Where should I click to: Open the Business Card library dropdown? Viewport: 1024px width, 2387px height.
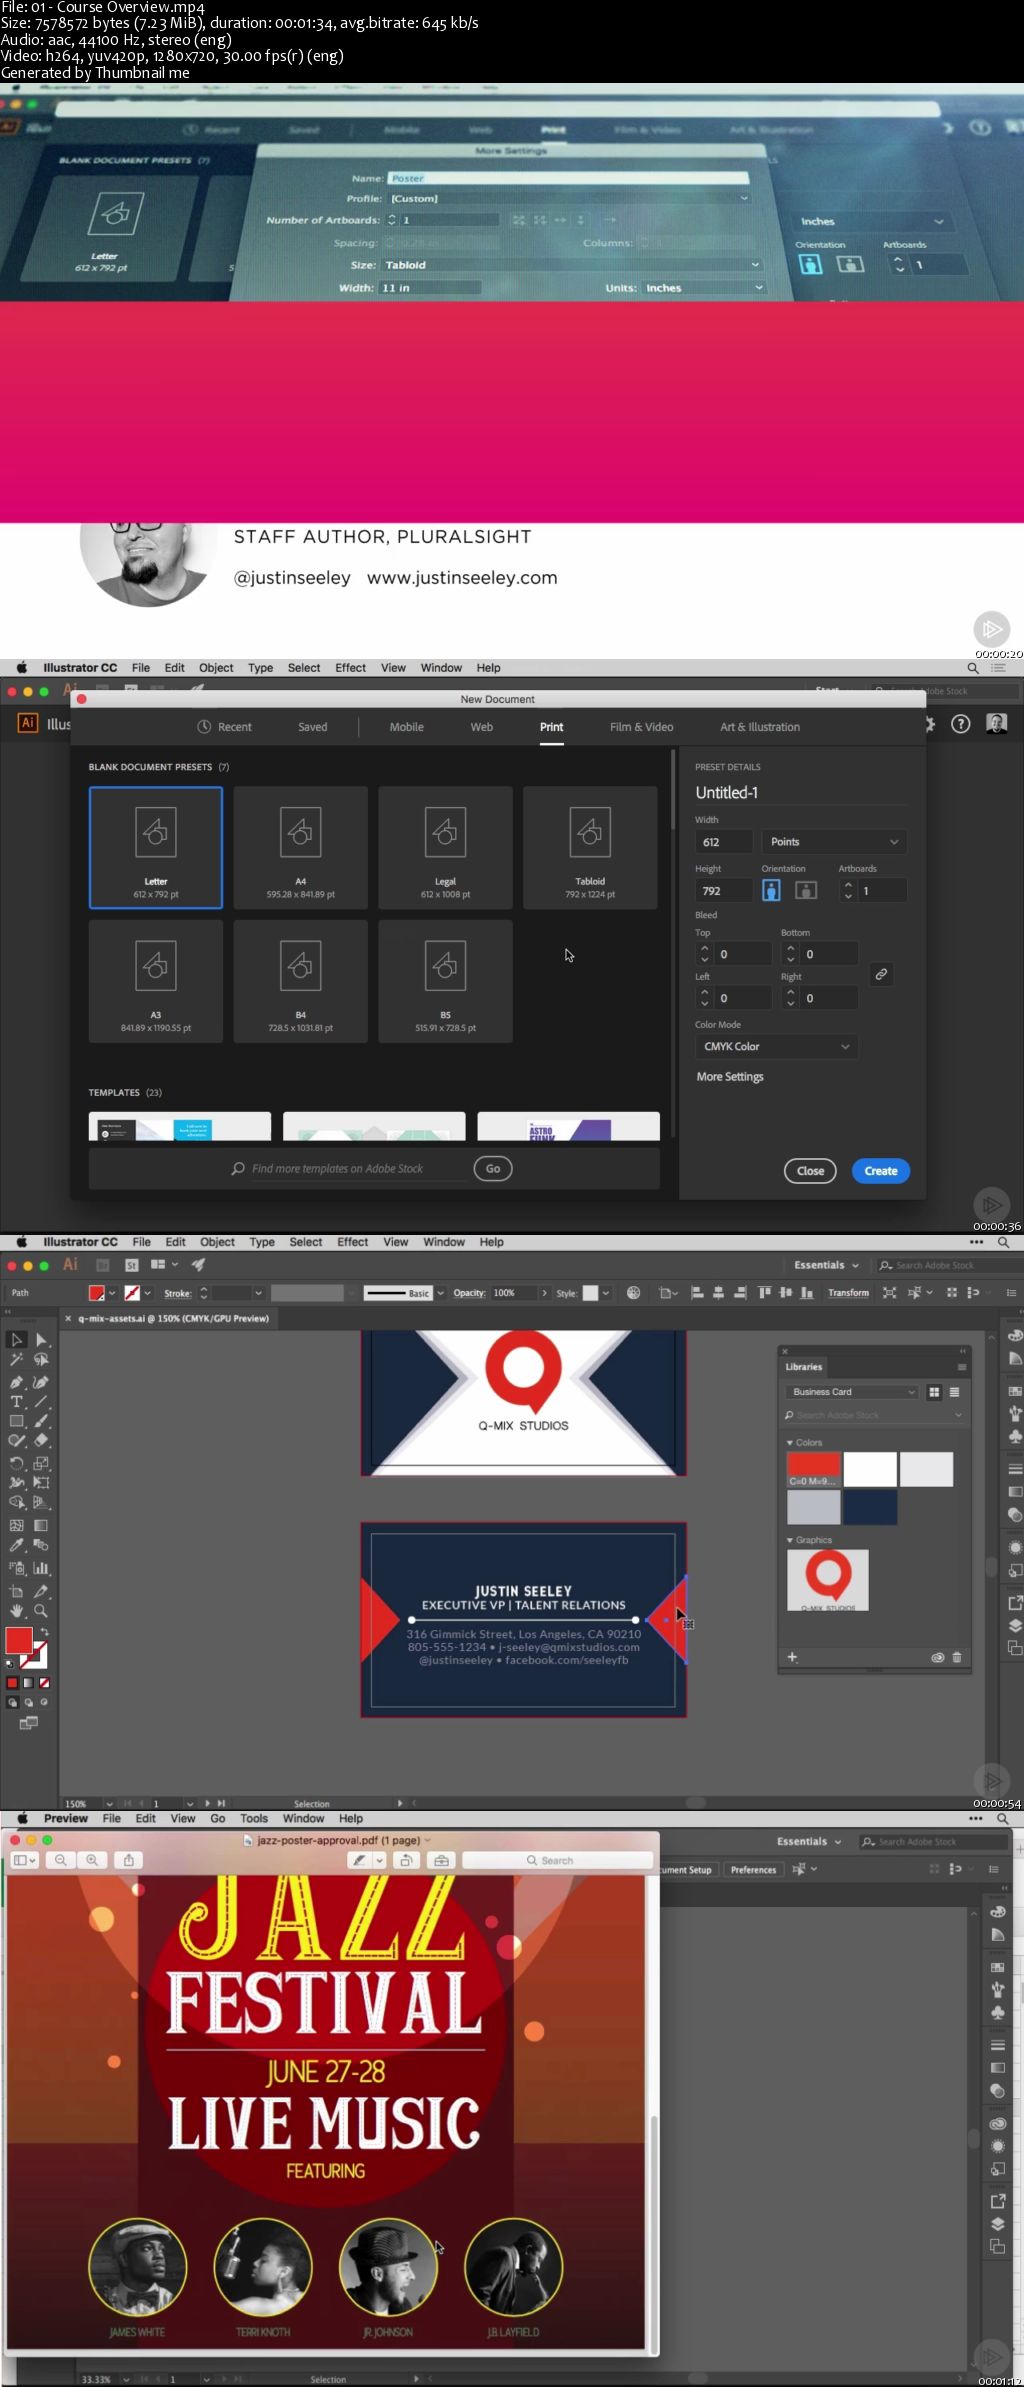pos(852,1392)
